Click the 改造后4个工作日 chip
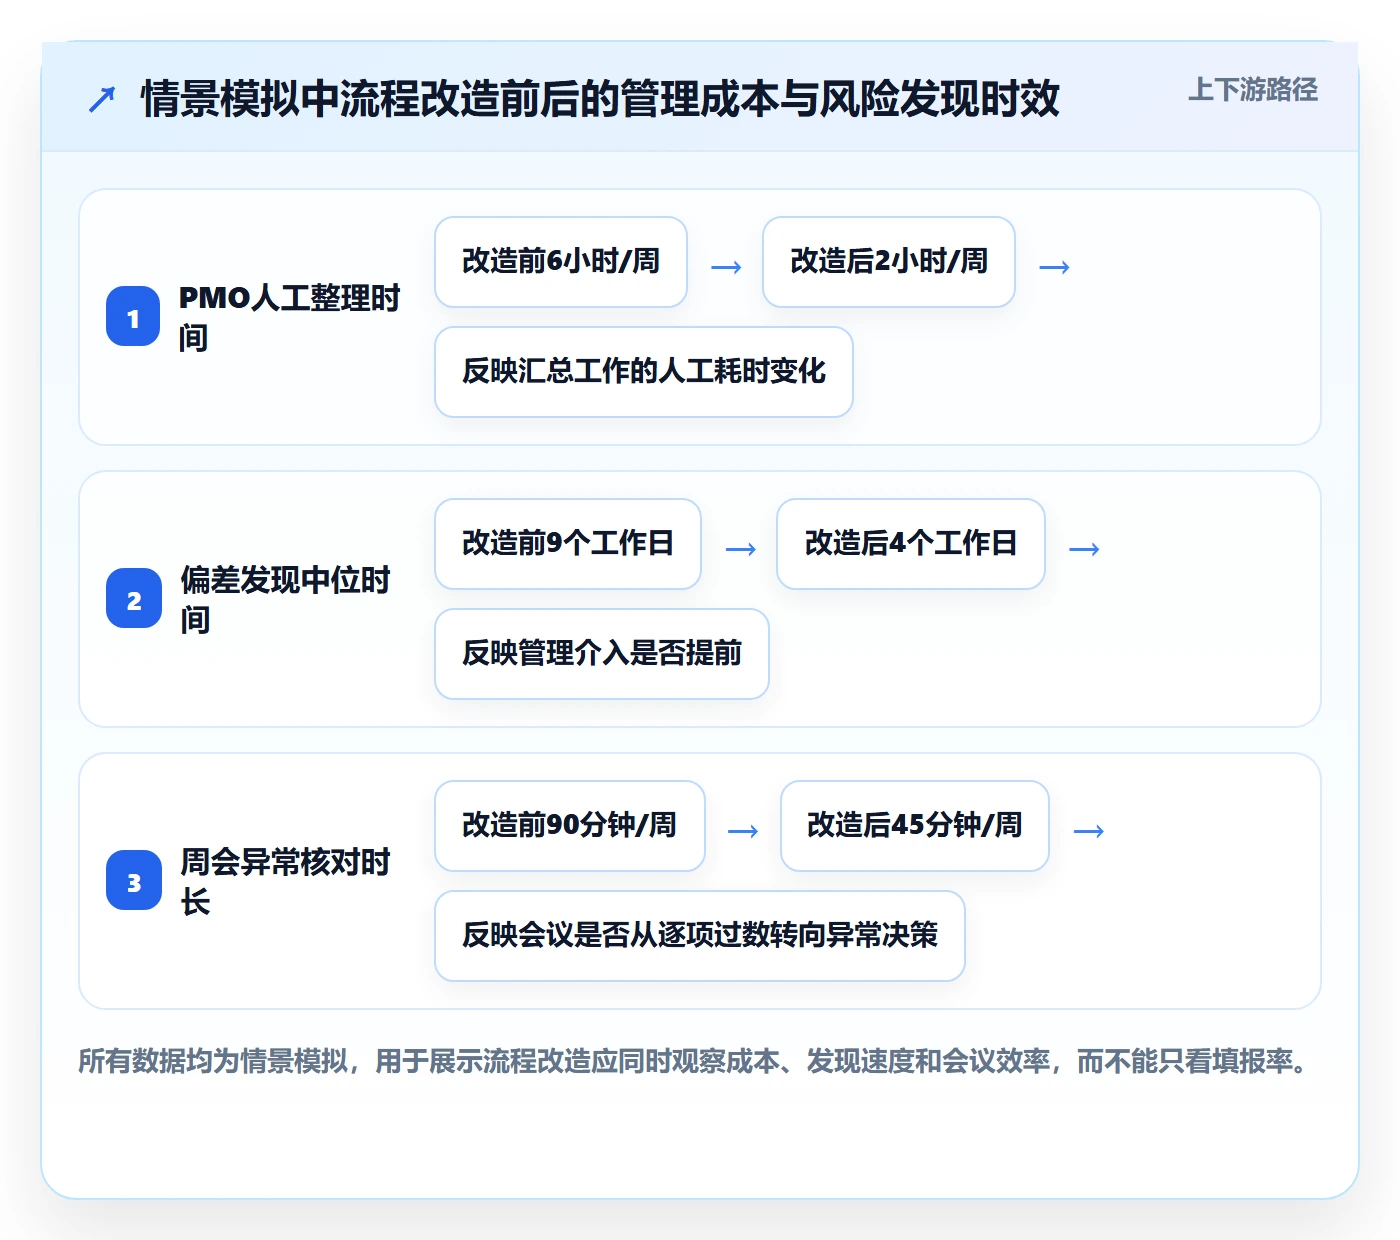 tap(911, 544)
